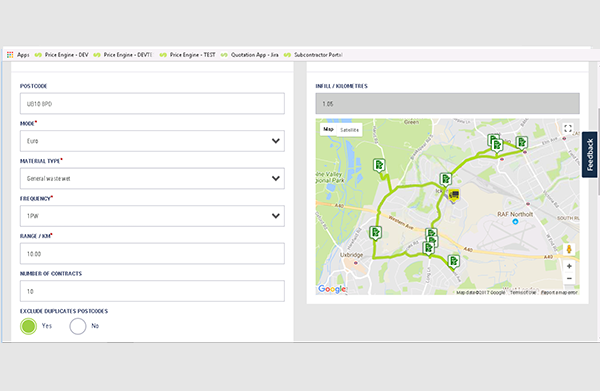Open the map Terms of Use link
Image resolution: width=600 pixels, height=391 pixels.
pos(523,292)
